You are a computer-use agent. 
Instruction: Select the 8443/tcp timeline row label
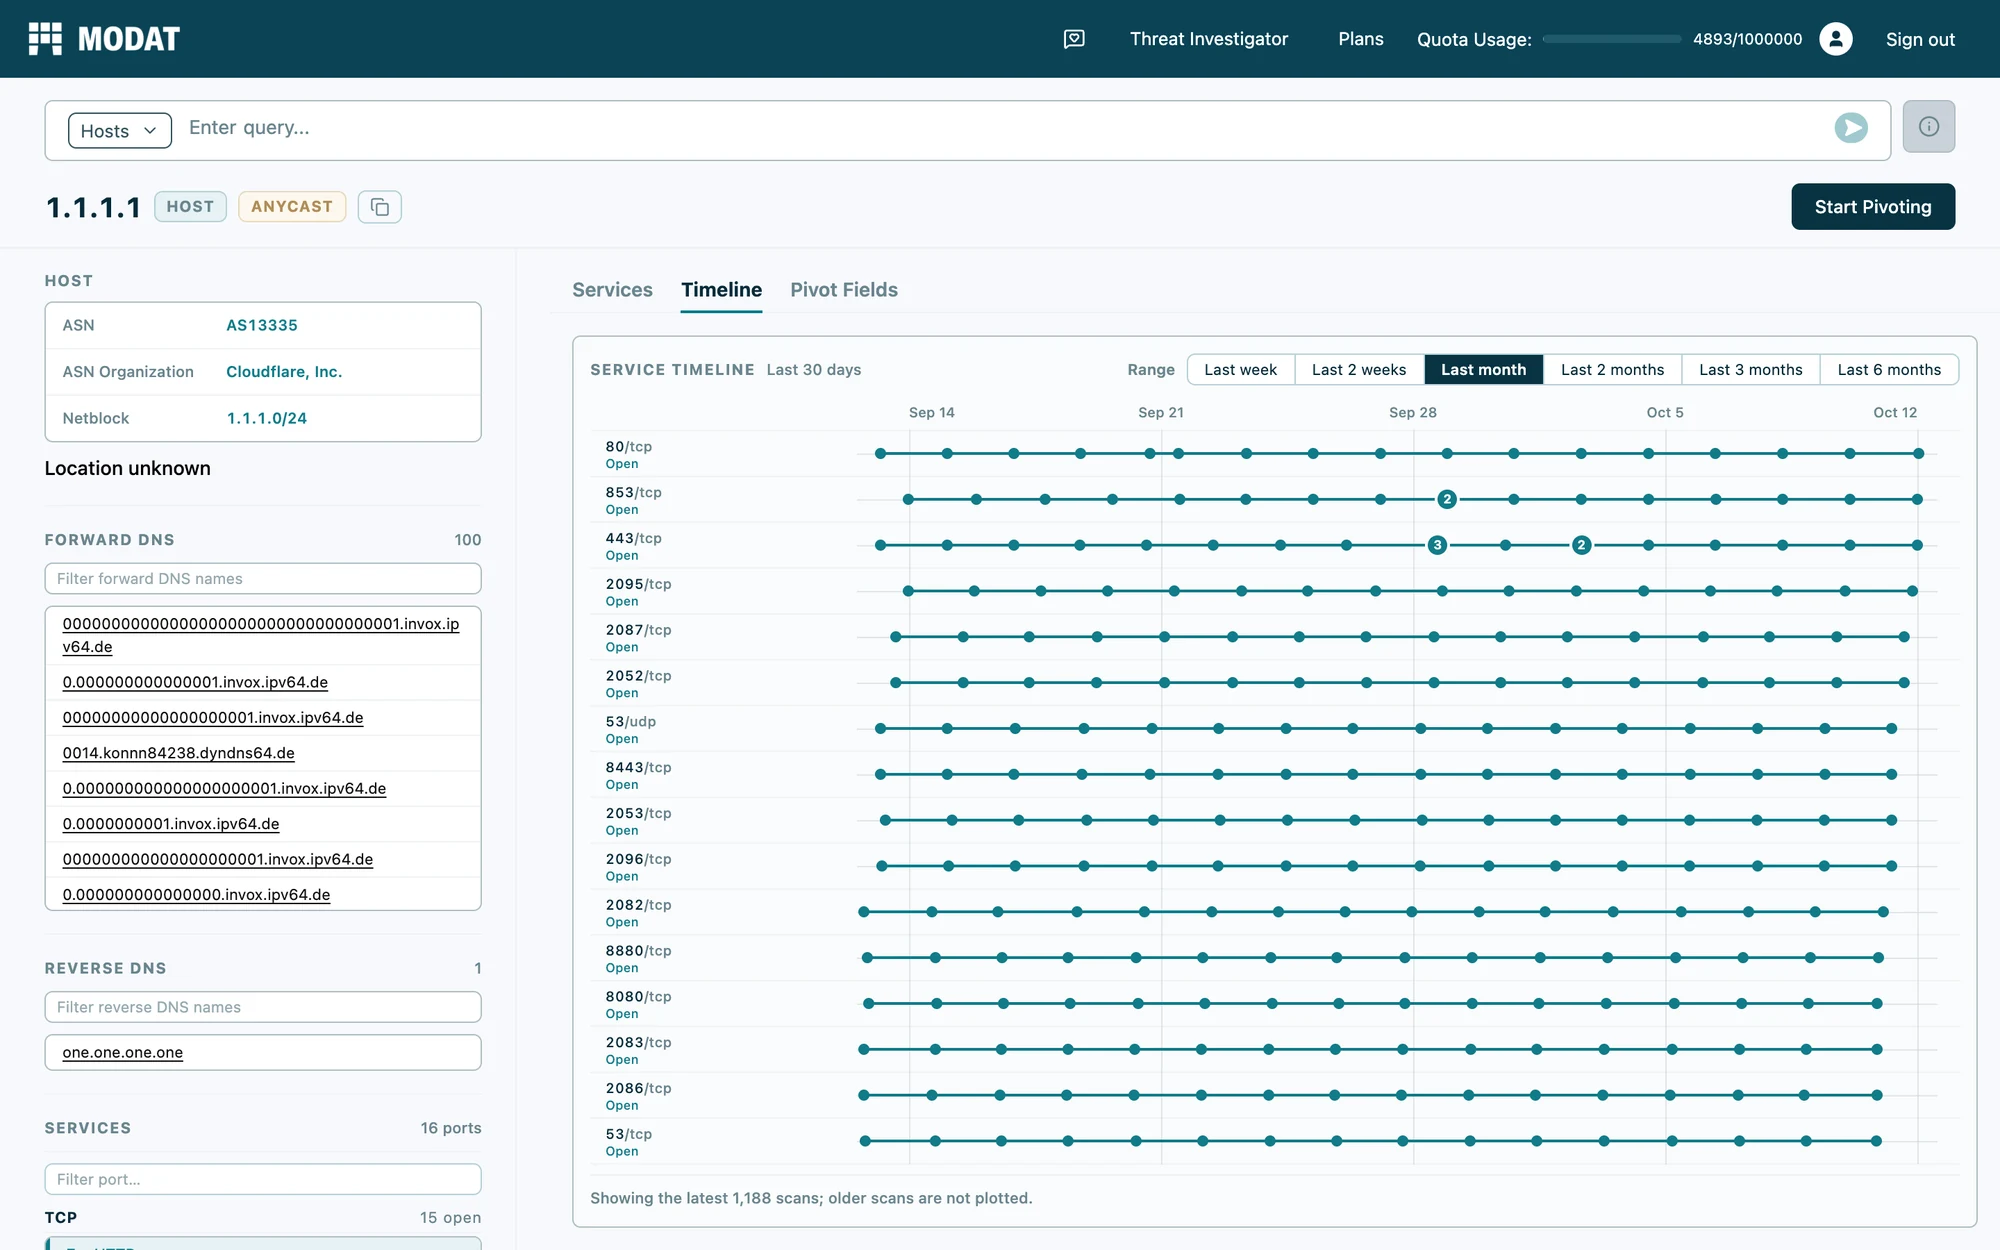(x=638, y=775)
